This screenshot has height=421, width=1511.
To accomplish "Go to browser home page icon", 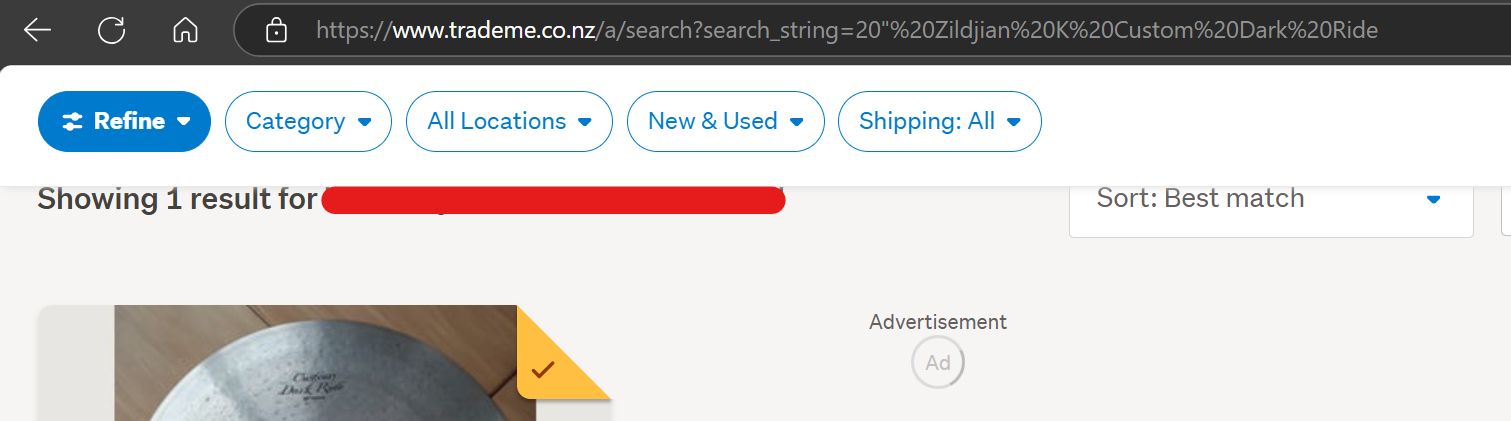I will [x=185, y=30].
